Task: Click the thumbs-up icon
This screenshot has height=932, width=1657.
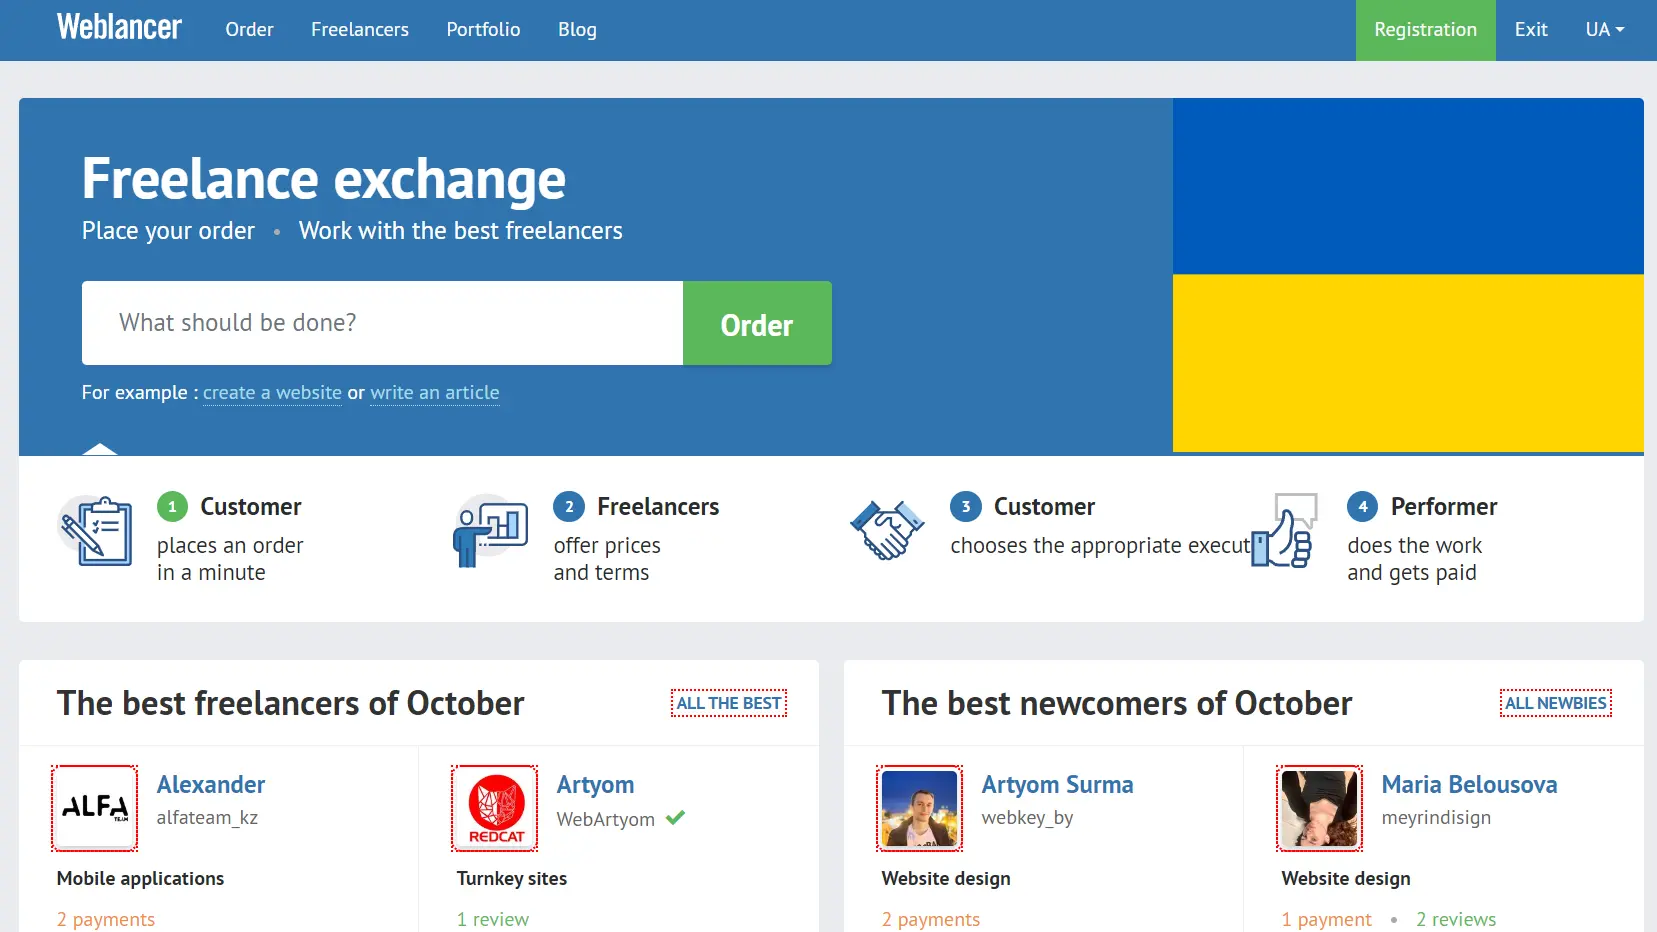Action: pos(1283,530)
